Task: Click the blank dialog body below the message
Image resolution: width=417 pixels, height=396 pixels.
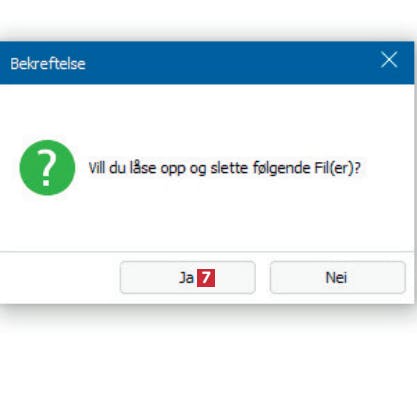Action: click(x=207, y=220)
